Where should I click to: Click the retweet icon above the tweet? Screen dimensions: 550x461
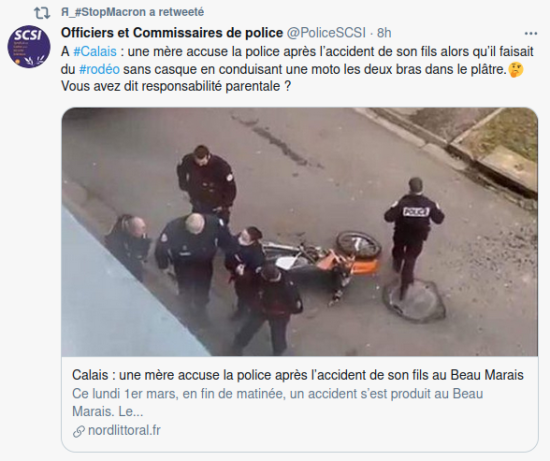[x=42, y=13]
